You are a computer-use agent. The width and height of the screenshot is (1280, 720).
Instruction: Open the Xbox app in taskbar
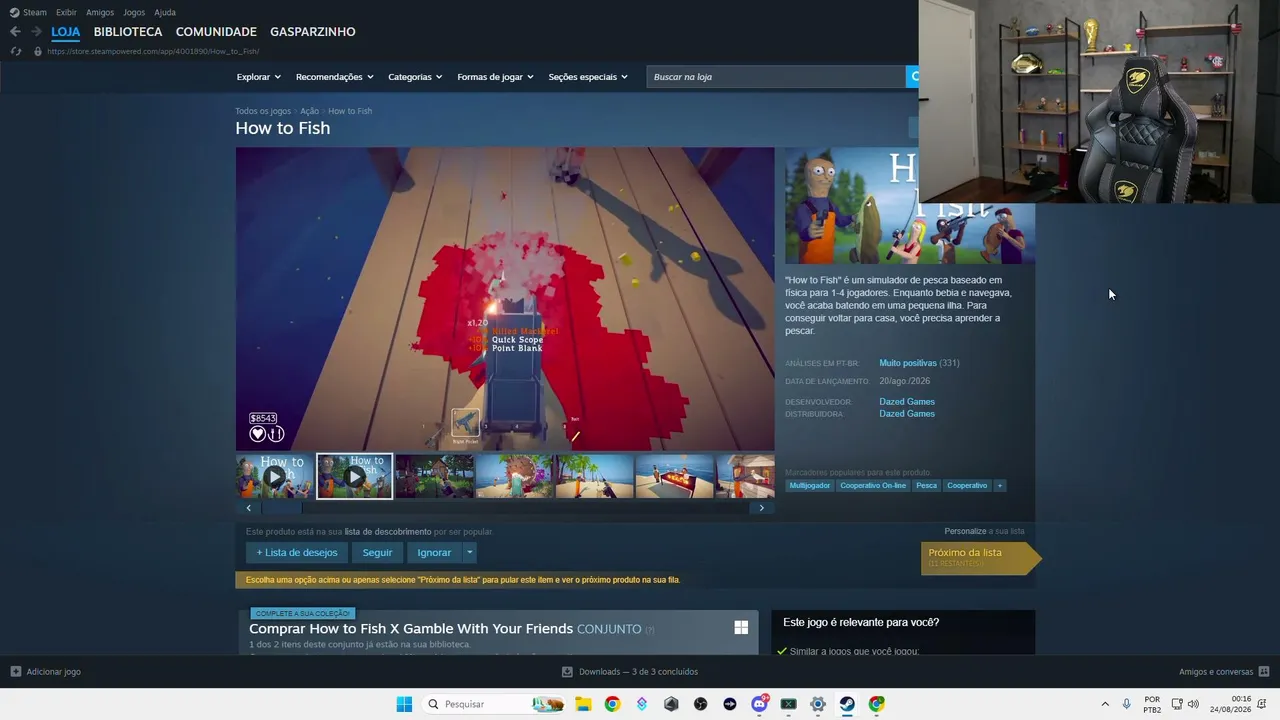coord(788,704)
